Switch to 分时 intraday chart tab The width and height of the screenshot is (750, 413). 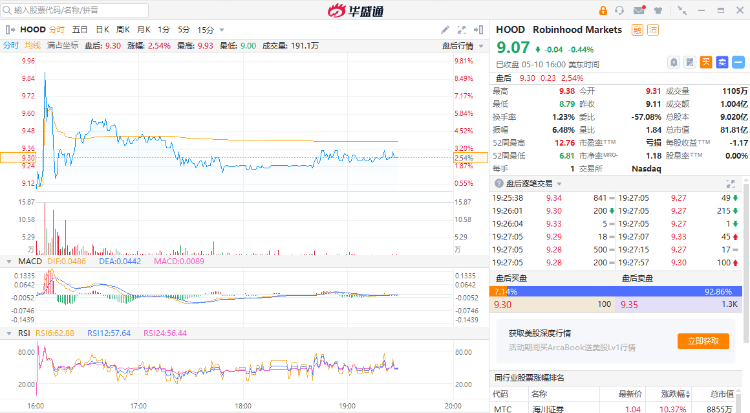(x=56, y=30)
